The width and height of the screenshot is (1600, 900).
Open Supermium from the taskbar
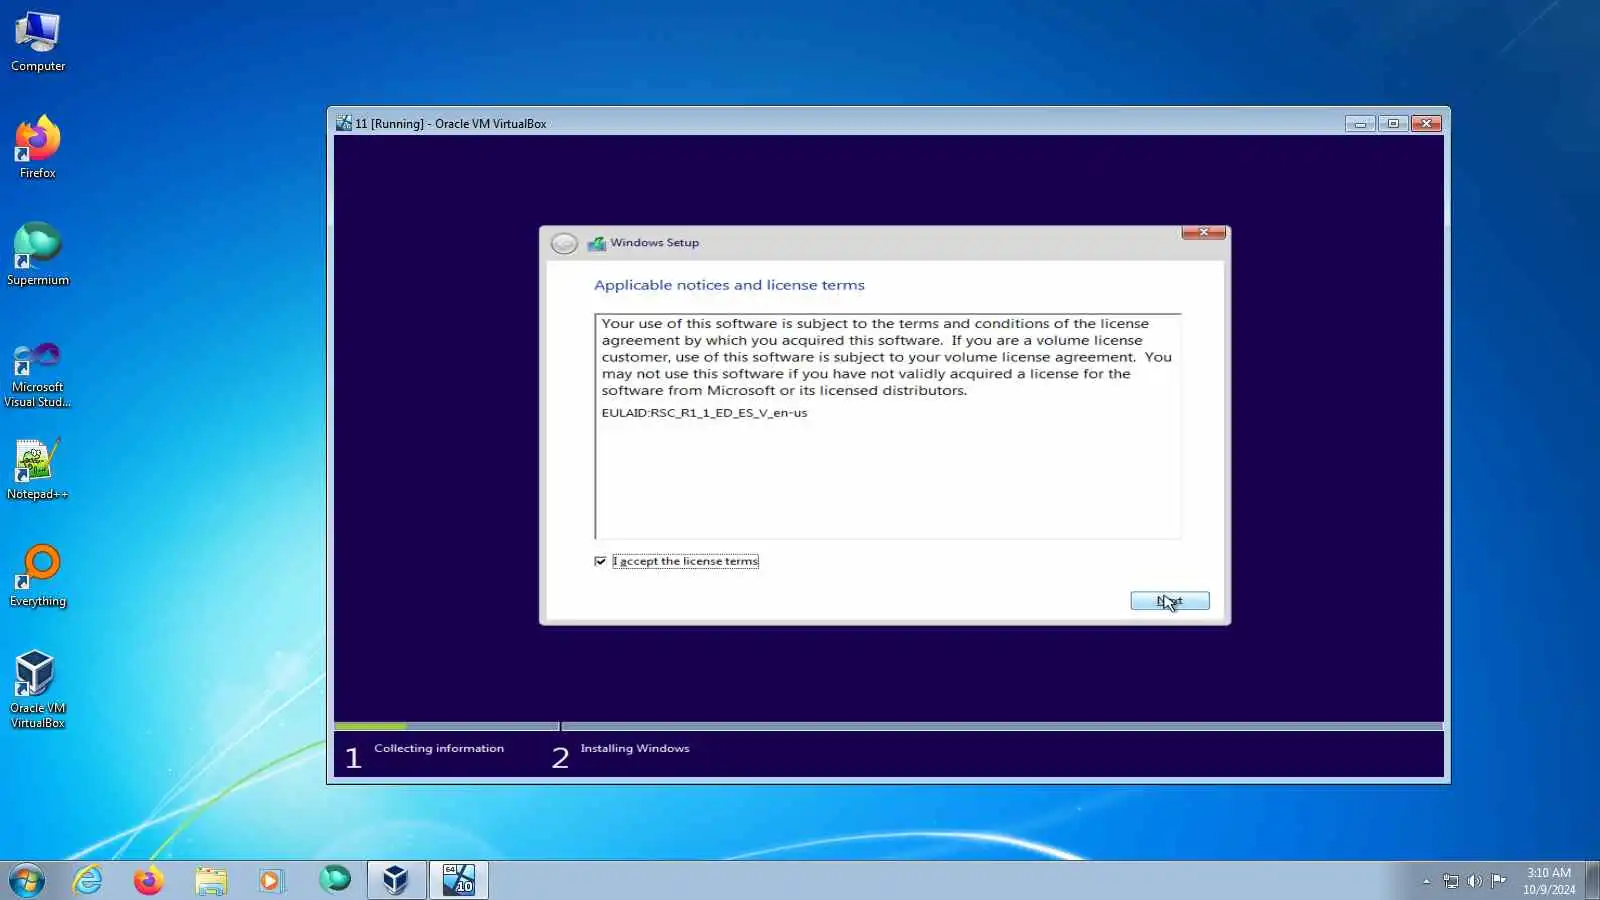[335, 880]
